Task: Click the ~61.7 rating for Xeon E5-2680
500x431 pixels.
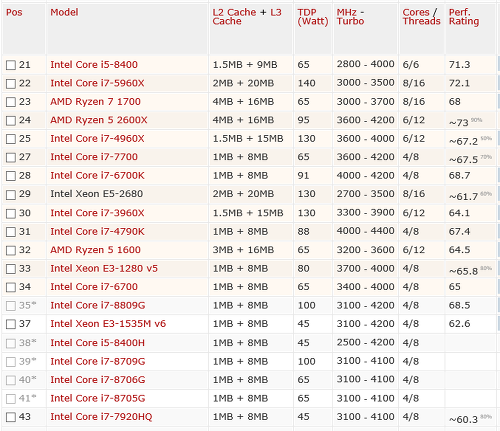Action: click(x=463, y=197)
